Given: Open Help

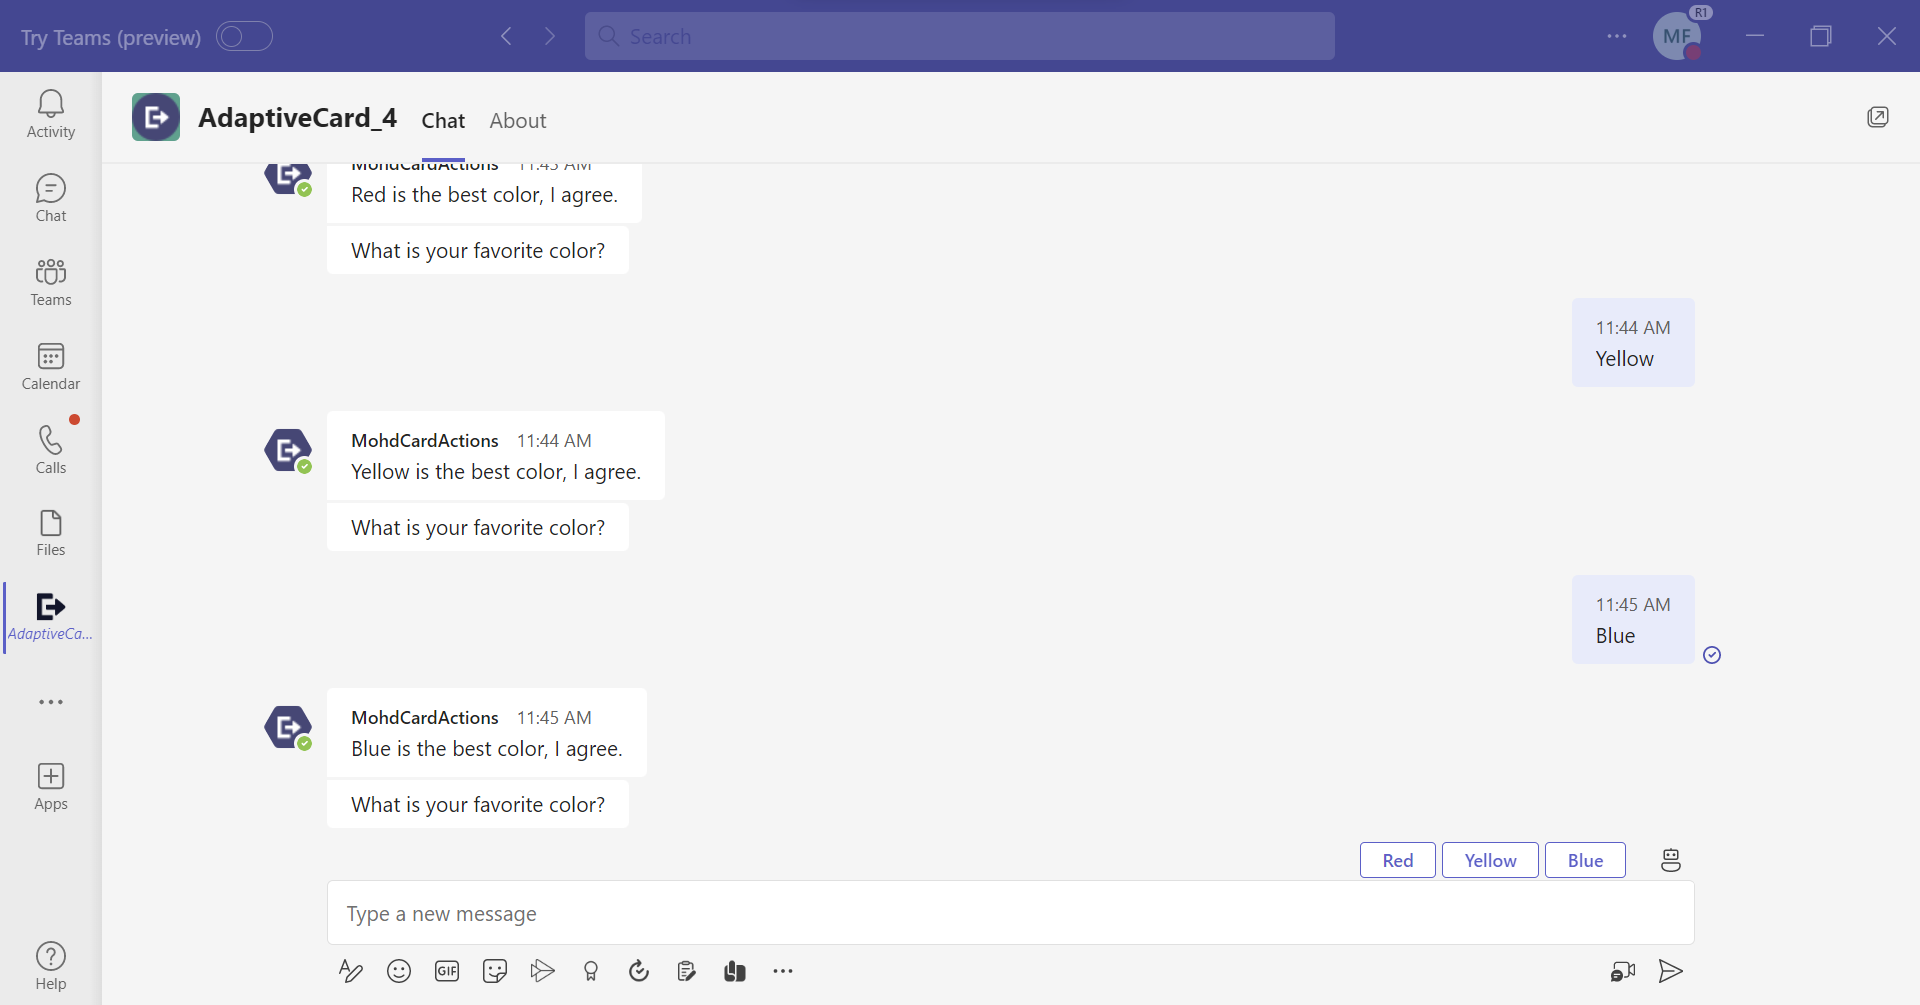Looking at the screenshot, I should pyautogui.click(x=51, y=966).
